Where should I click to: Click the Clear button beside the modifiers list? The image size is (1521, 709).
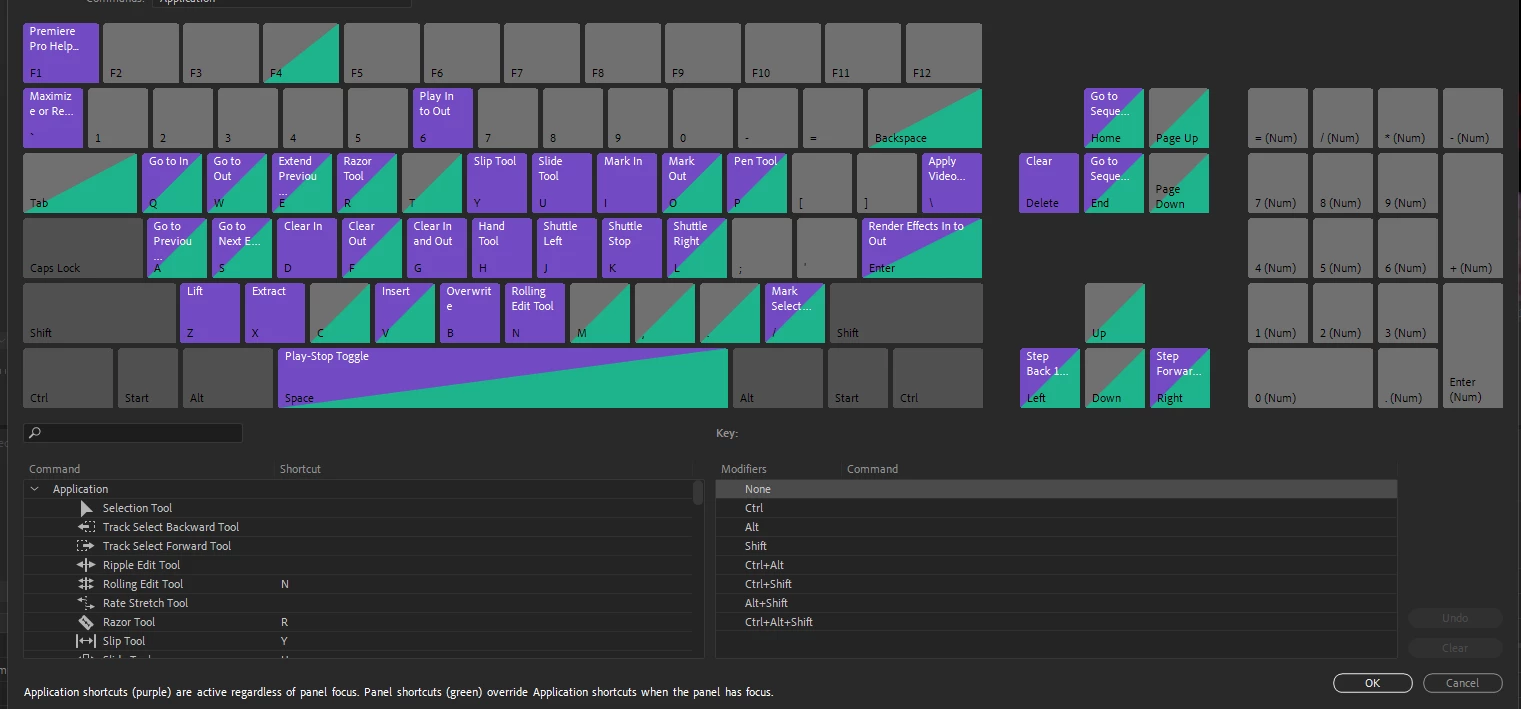pyautogui.click(x=1455, y=648)
